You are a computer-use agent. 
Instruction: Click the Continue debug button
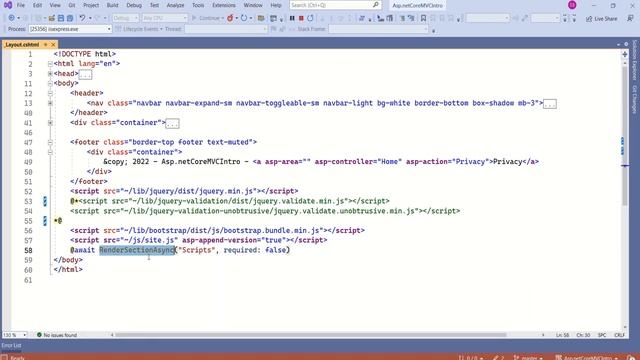207,18
